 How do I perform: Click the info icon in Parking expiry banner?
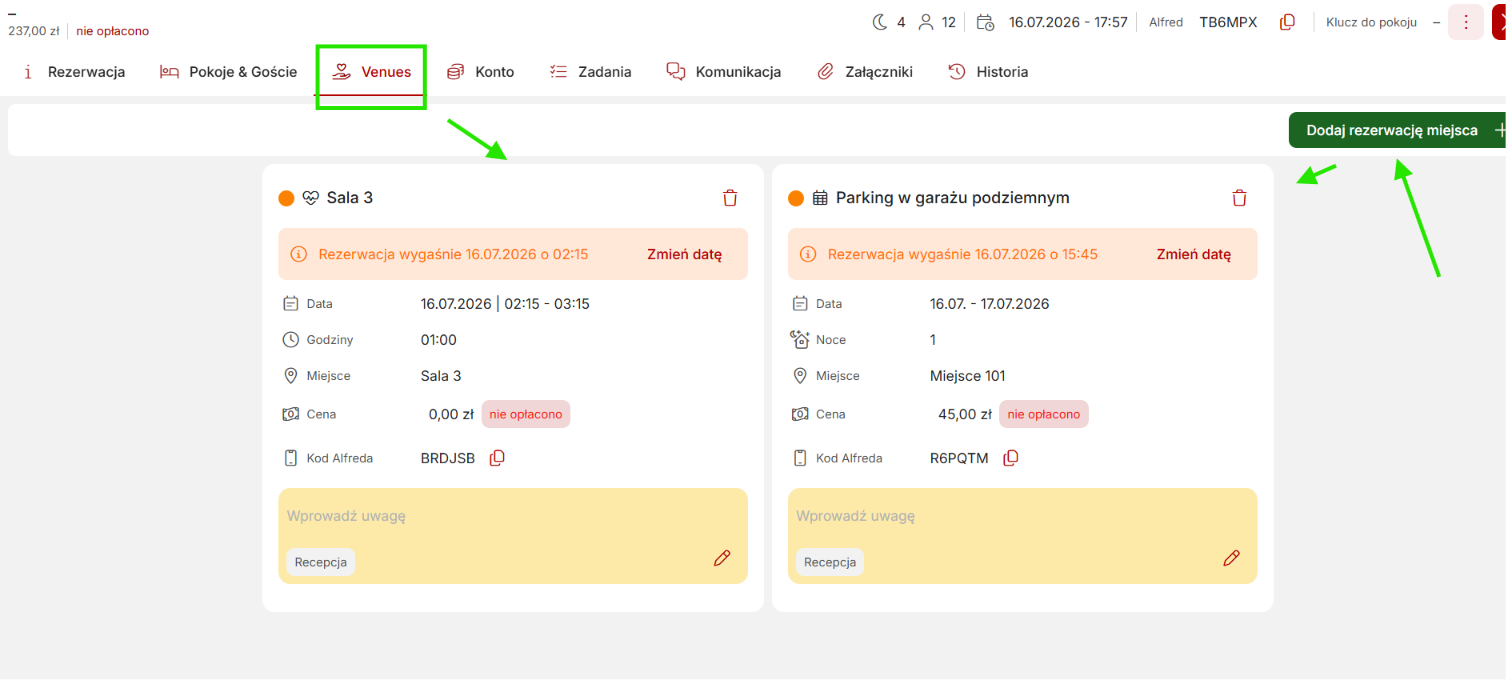click(807, 254)
